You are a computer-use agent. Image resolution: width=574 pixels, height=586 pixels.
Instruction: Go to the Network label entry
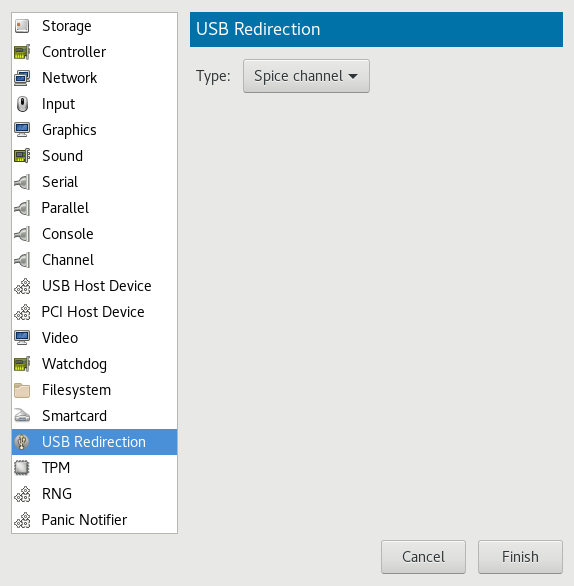click(x=70, y=78)
